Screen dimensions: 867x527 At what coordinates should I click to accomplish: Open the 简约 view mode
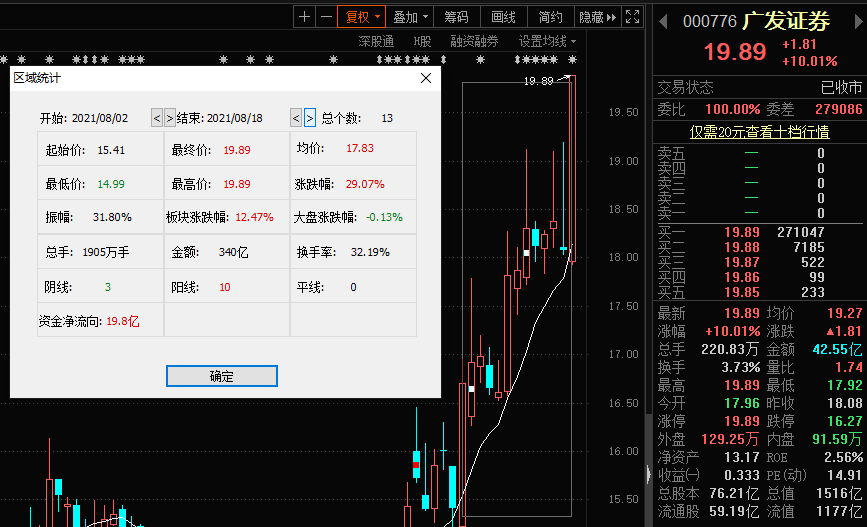(550, 17)
